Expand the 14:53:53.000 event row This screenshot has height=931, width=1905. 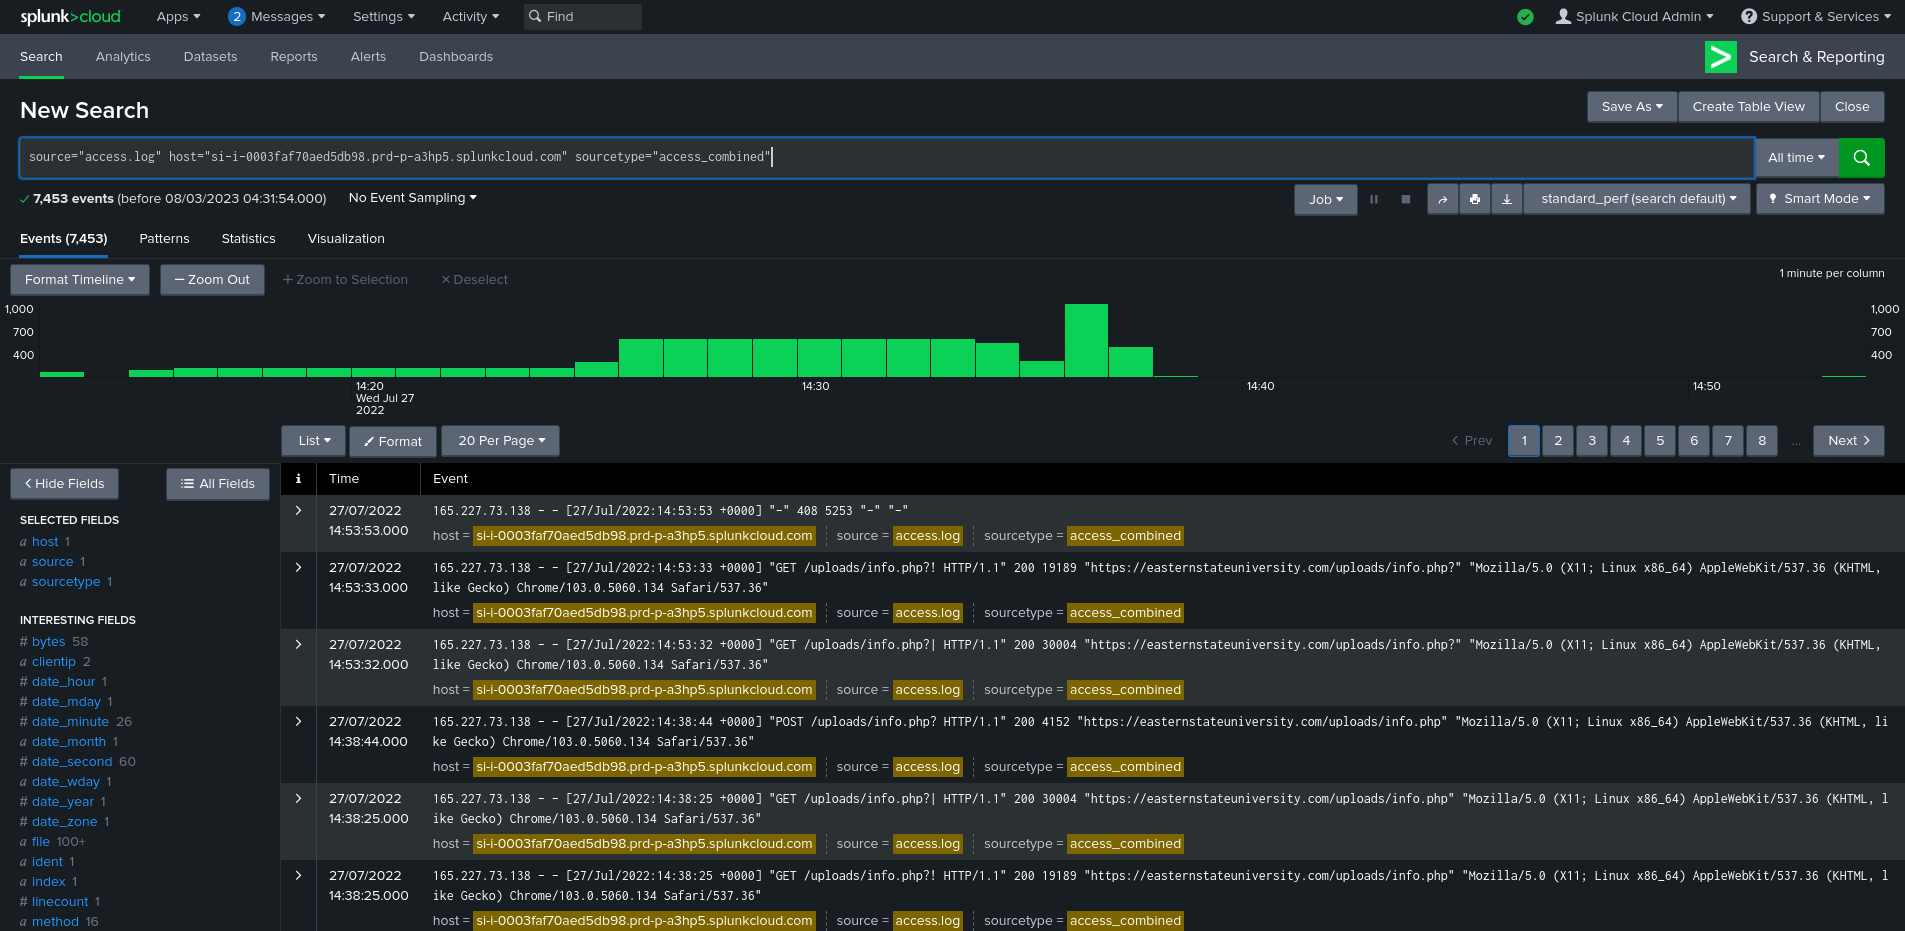[x=298, y=510]
